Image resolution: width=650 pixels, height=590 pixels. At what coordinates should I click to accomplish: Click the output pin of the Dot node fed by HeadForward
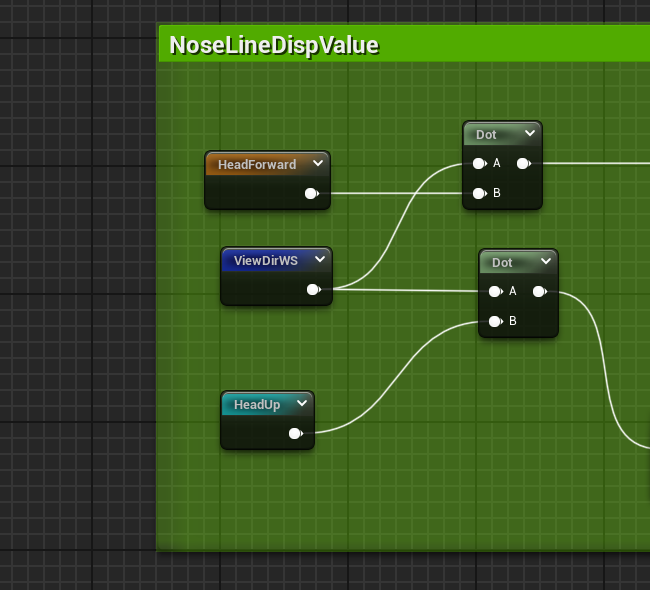pyautogui.click(x=523, y=163)
